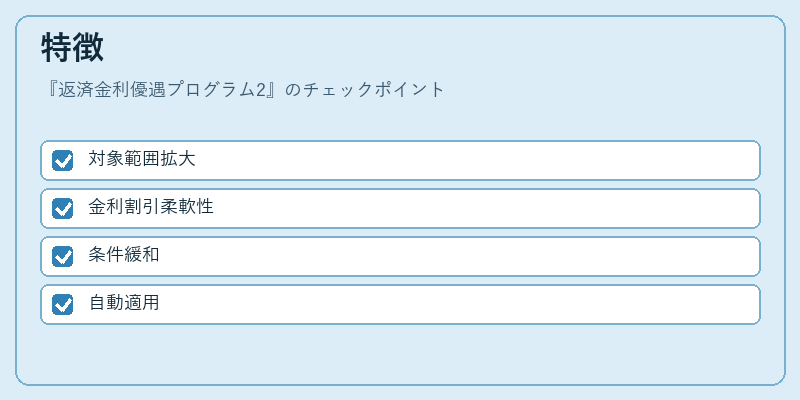Click the のチェックポイント subtitle text
This screenshot has width=800, height=400.
tap(365, 90)
